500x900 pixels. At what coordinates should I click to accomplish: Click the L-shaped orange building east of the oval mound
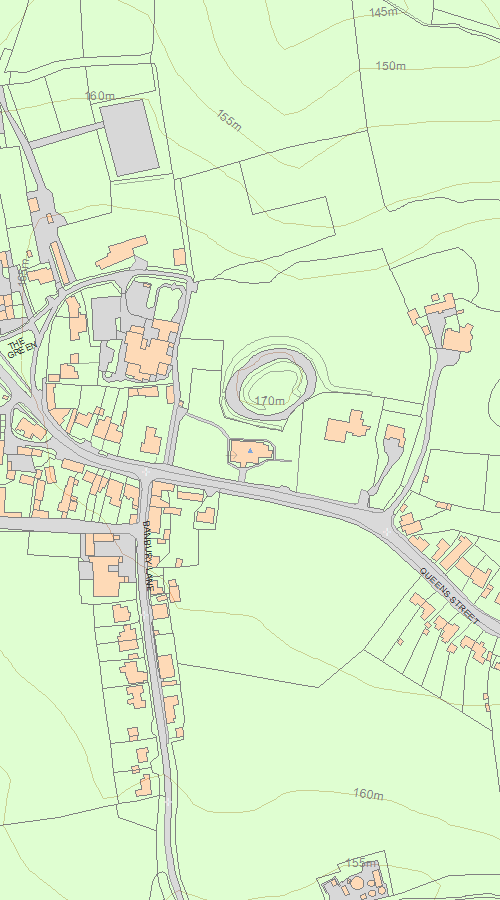click(347, 426)
